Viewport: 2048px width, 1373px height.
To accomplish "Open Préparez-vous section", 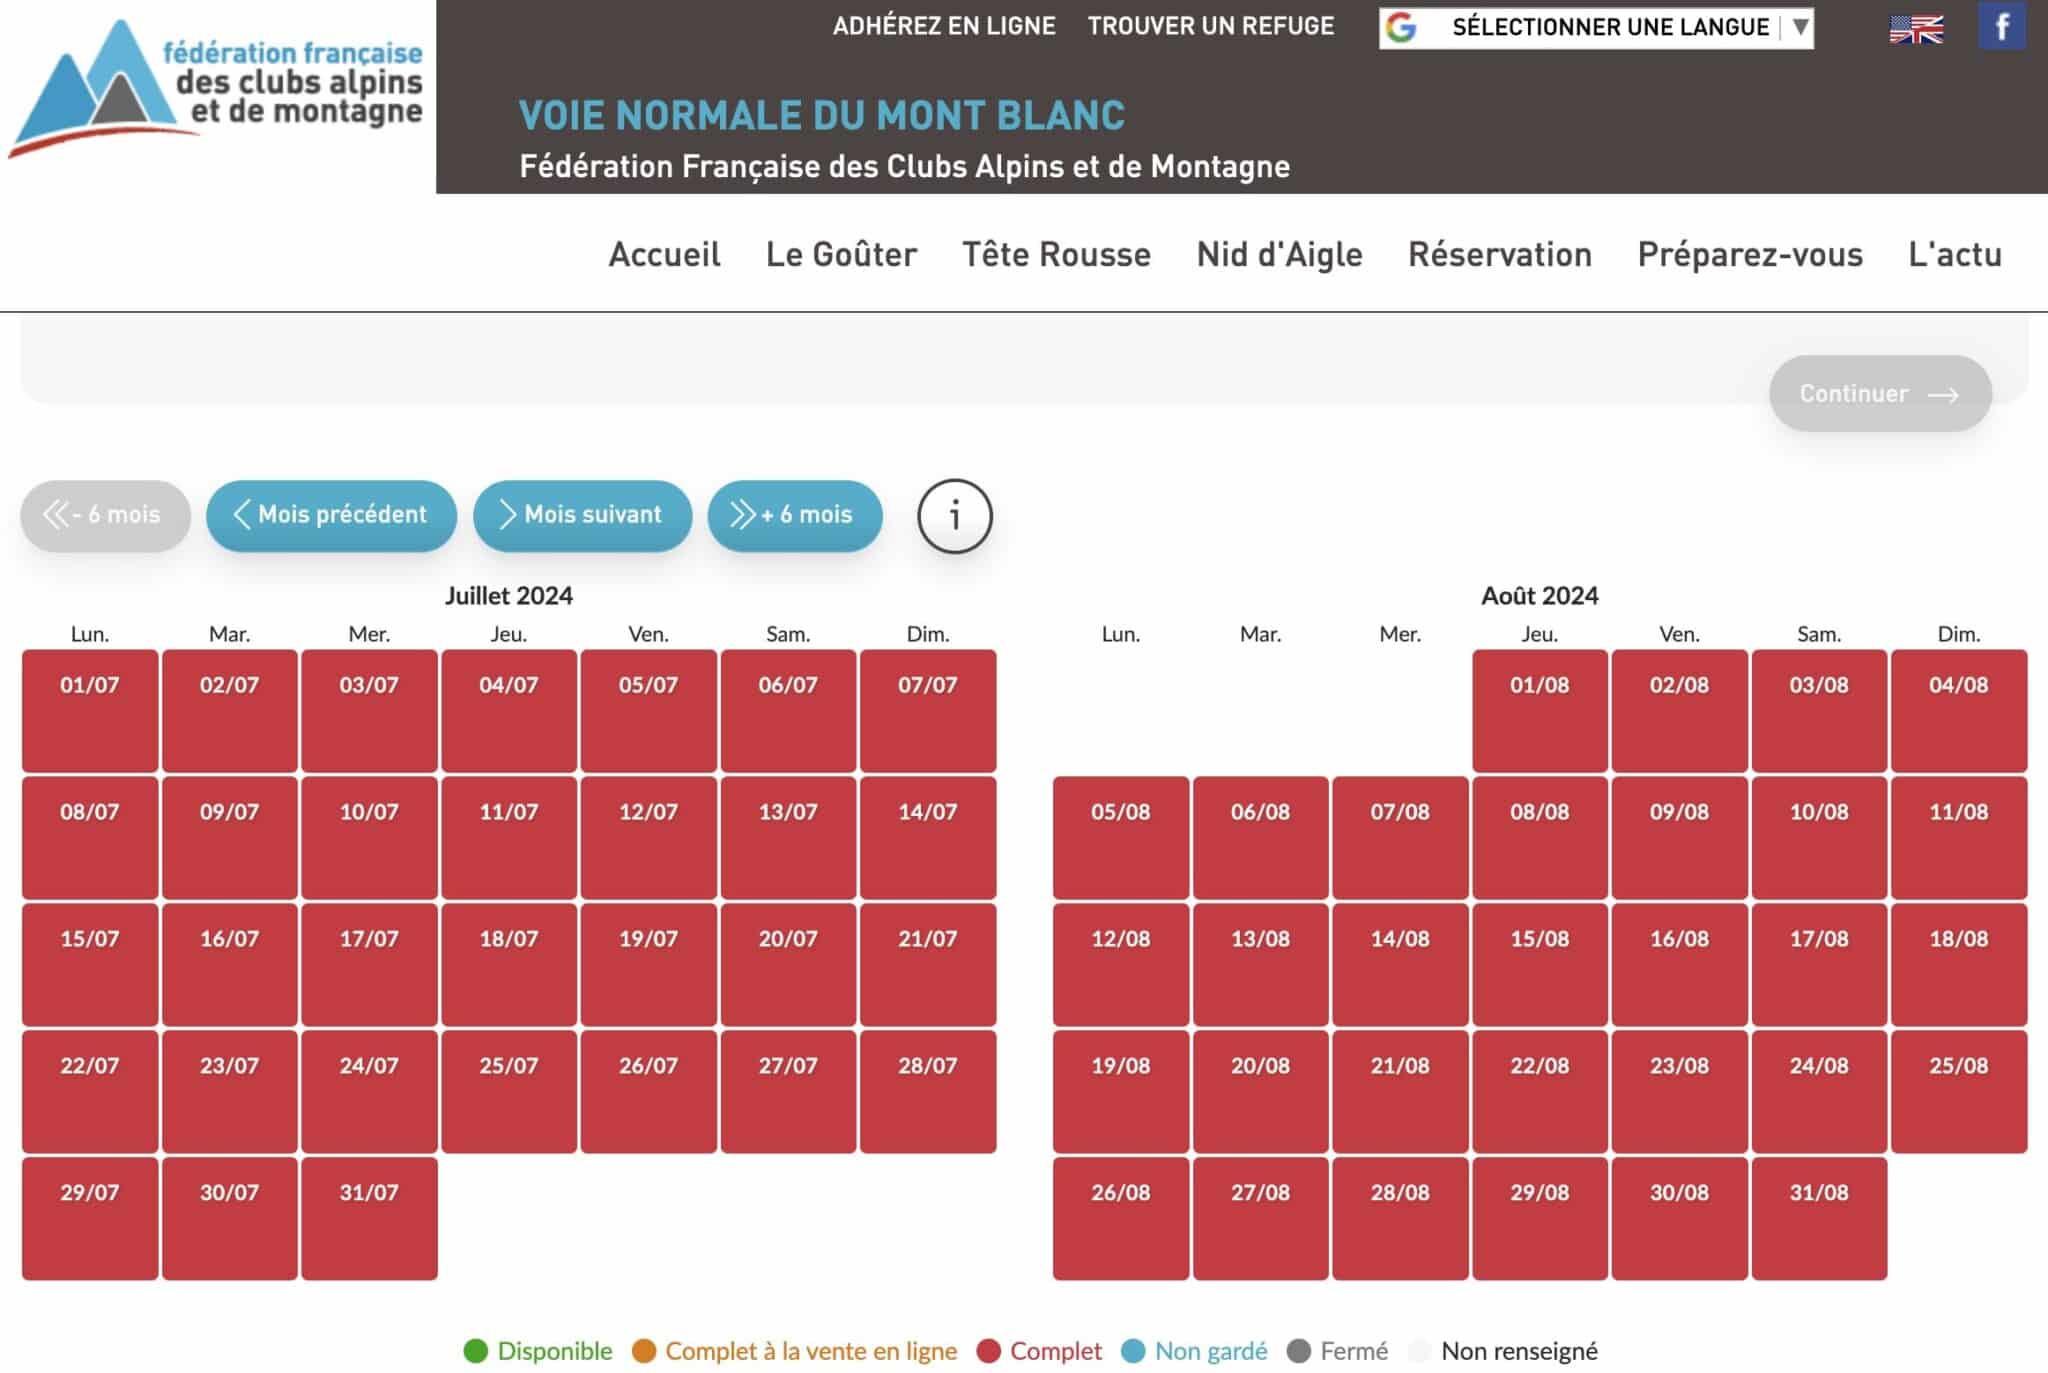I will tap(1749, 254).
